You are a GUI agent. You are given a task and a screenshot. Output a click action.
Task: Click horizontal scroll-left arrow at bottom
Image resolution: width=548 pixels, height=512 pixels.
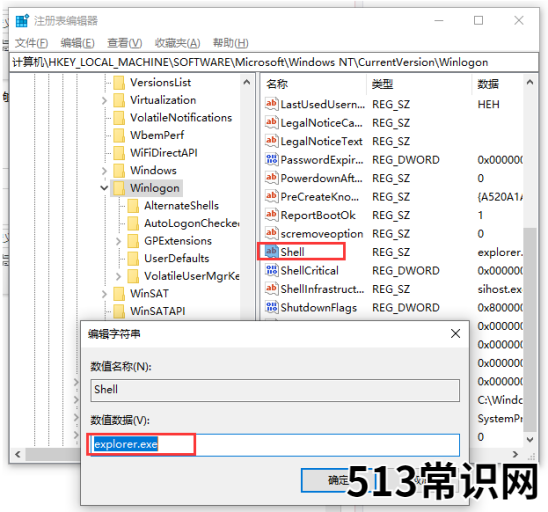point(18,454)
